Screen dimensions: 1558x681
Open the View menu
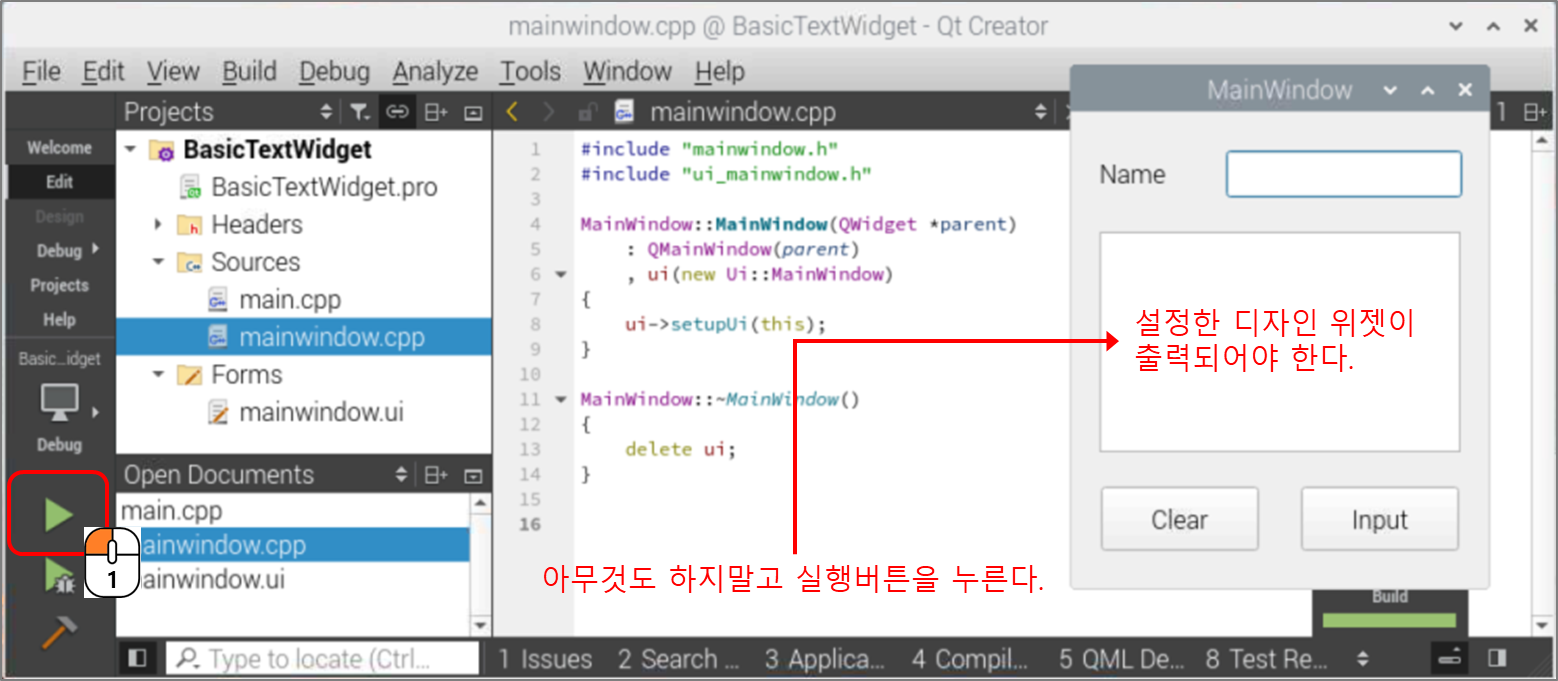point(172,72)
